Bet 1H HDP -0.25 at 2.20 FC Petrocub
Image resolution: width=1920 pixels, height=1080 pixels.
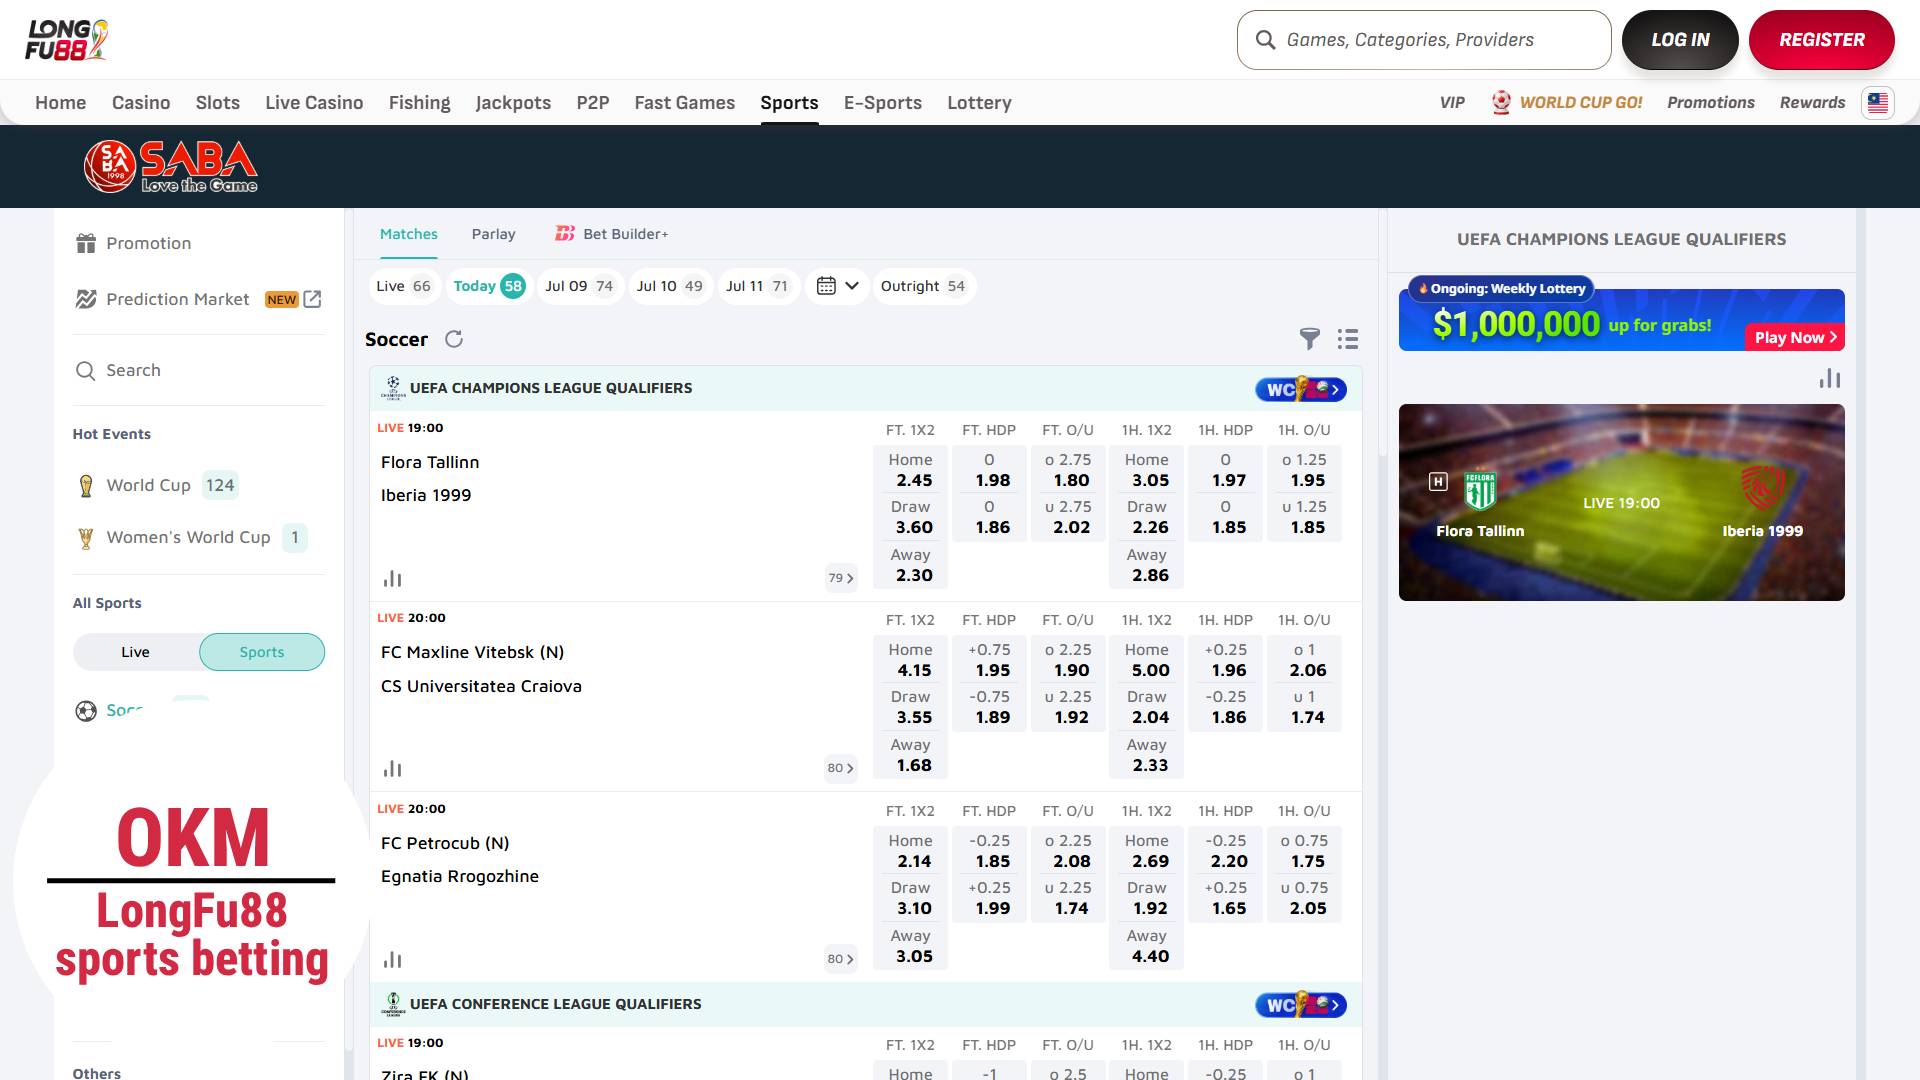tap(1225, 851)
